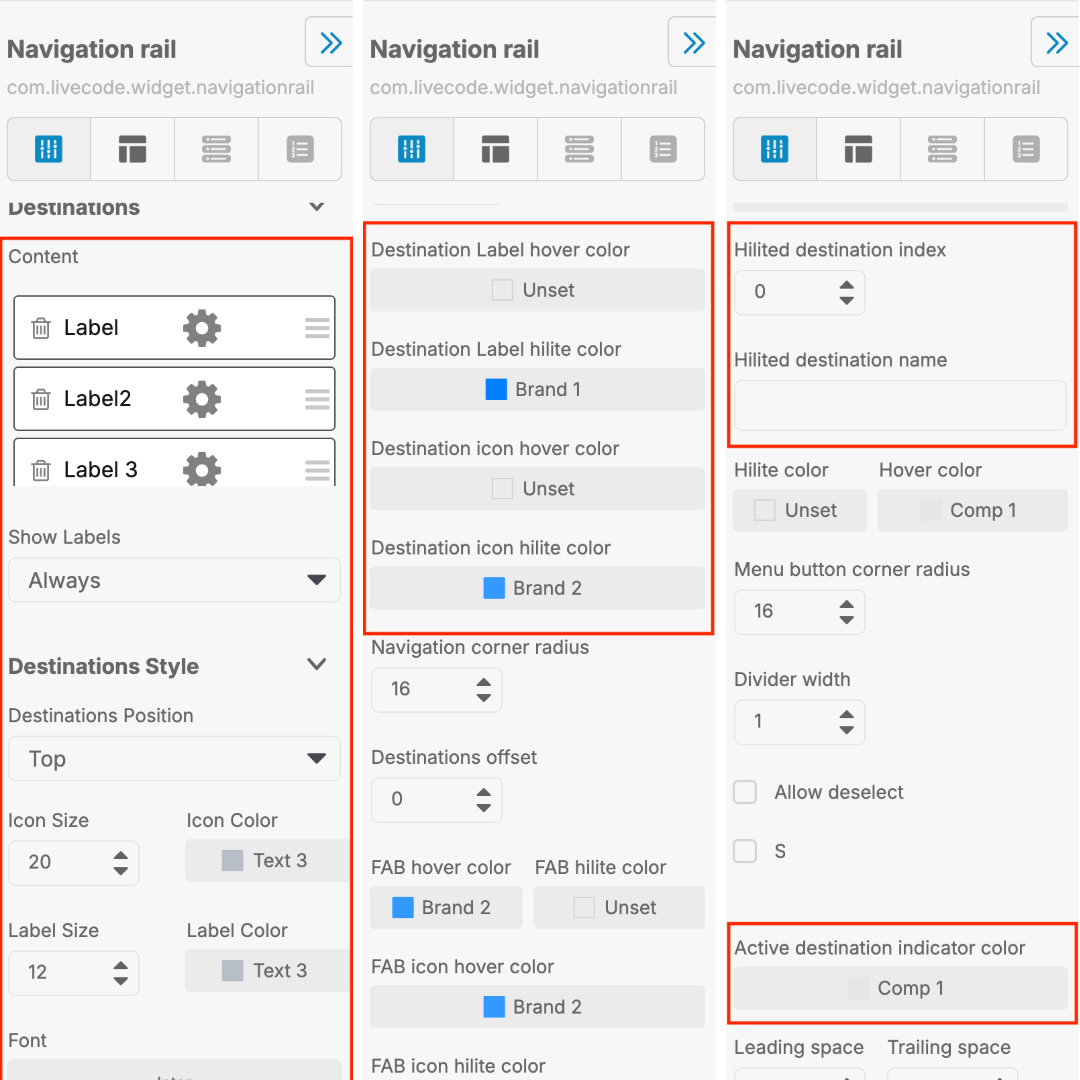Delete the Label2 destination with trash icon
This screenshot has width=1080, height=1080.
(x=41, y=399)
